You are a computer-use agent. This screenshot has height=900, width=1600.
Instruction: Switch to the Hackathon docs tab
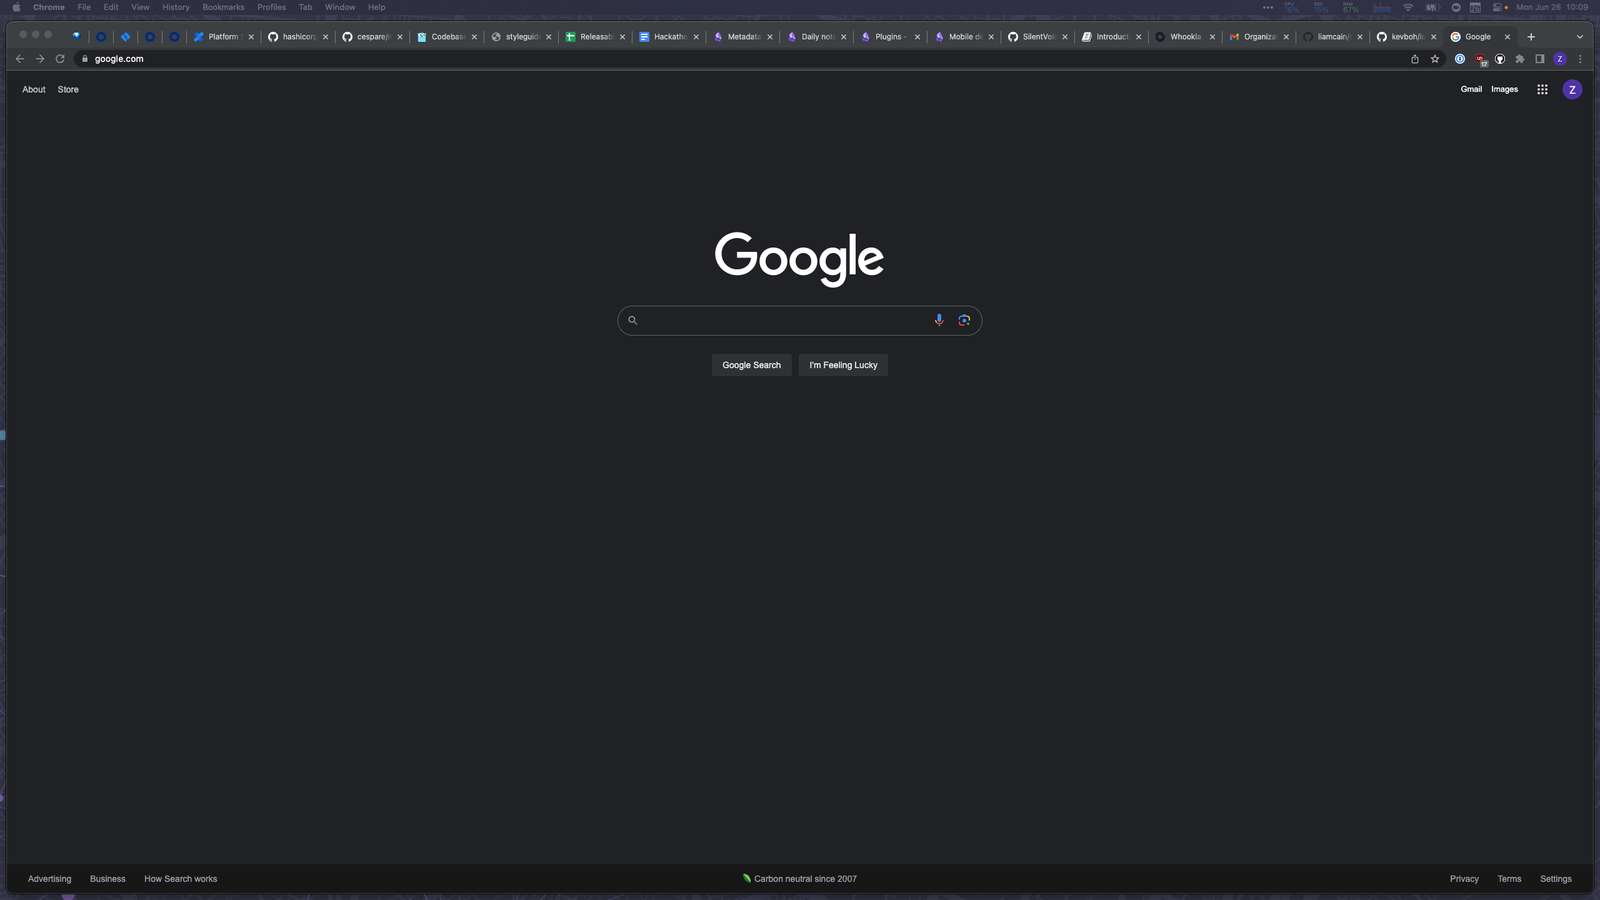pyautogui.click(x=669, y=37)
